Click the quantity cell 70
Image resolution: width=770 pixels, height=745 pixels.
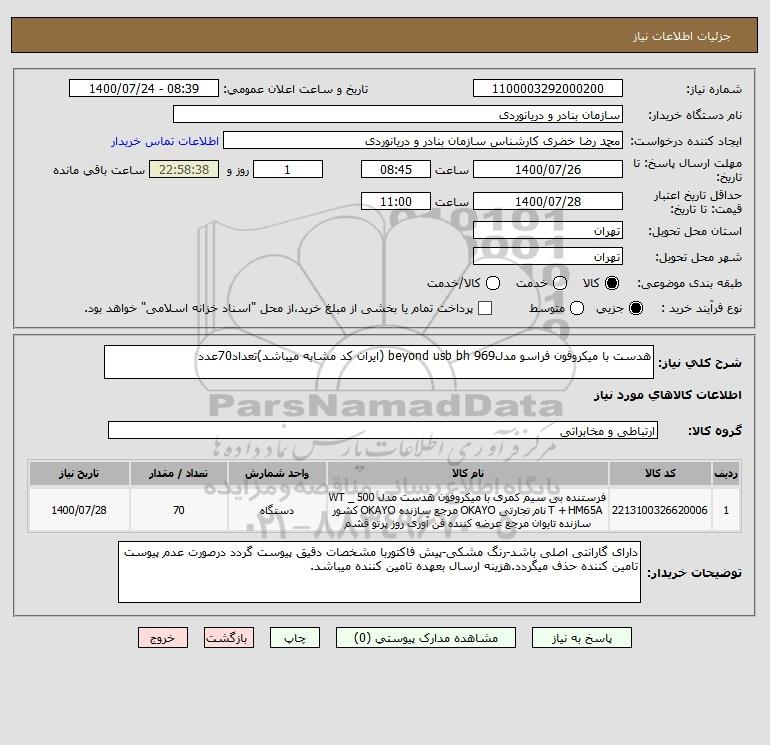(179, 510)
